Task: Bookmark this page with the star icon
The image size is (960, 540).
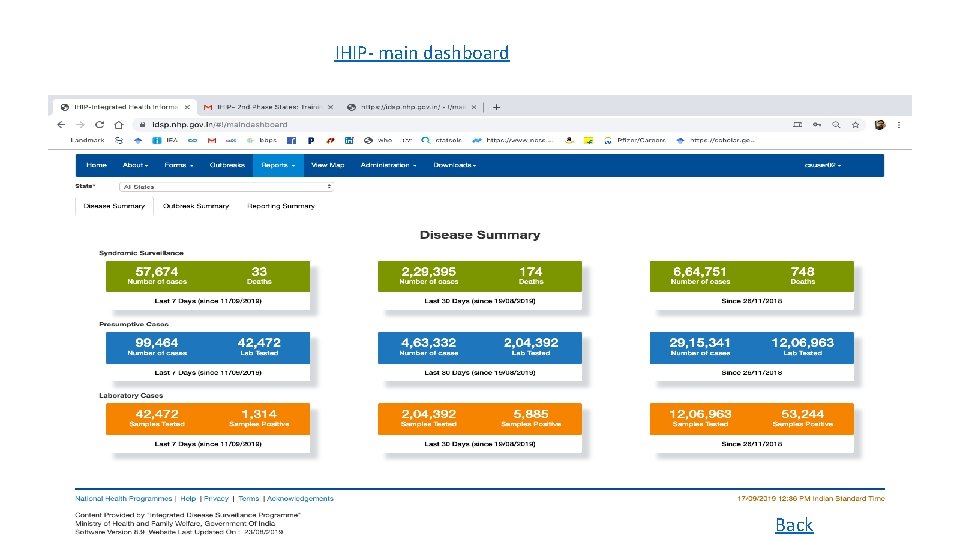Action: [x=855, y=125]
